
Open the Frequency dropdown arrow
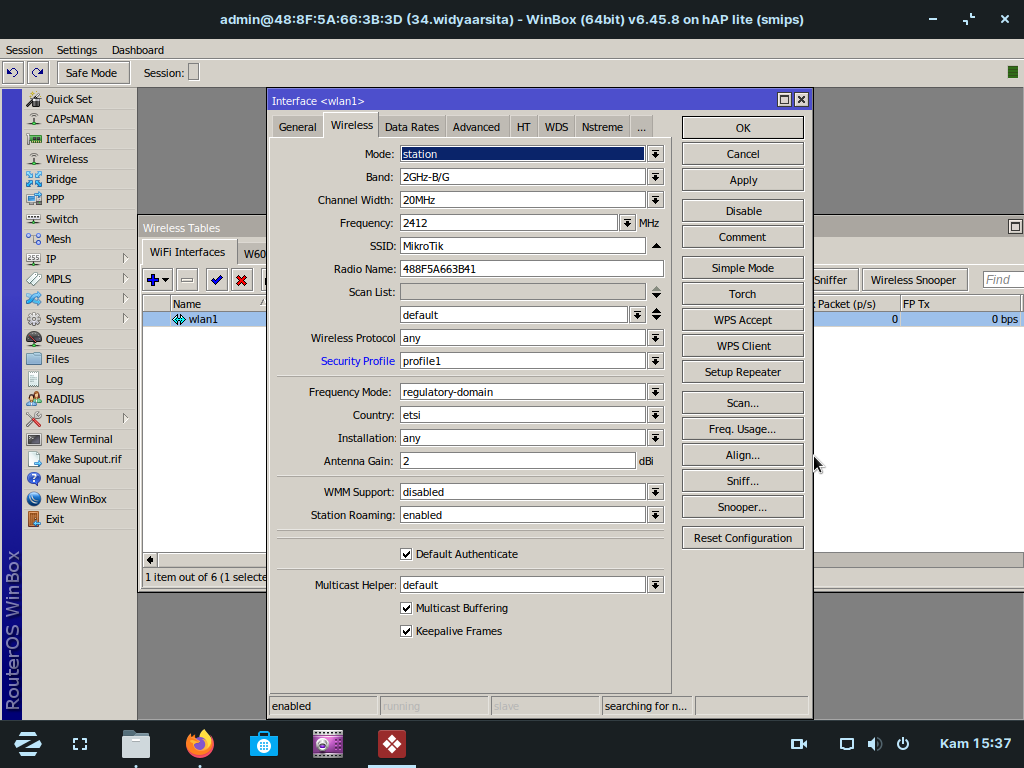[627, 223]
